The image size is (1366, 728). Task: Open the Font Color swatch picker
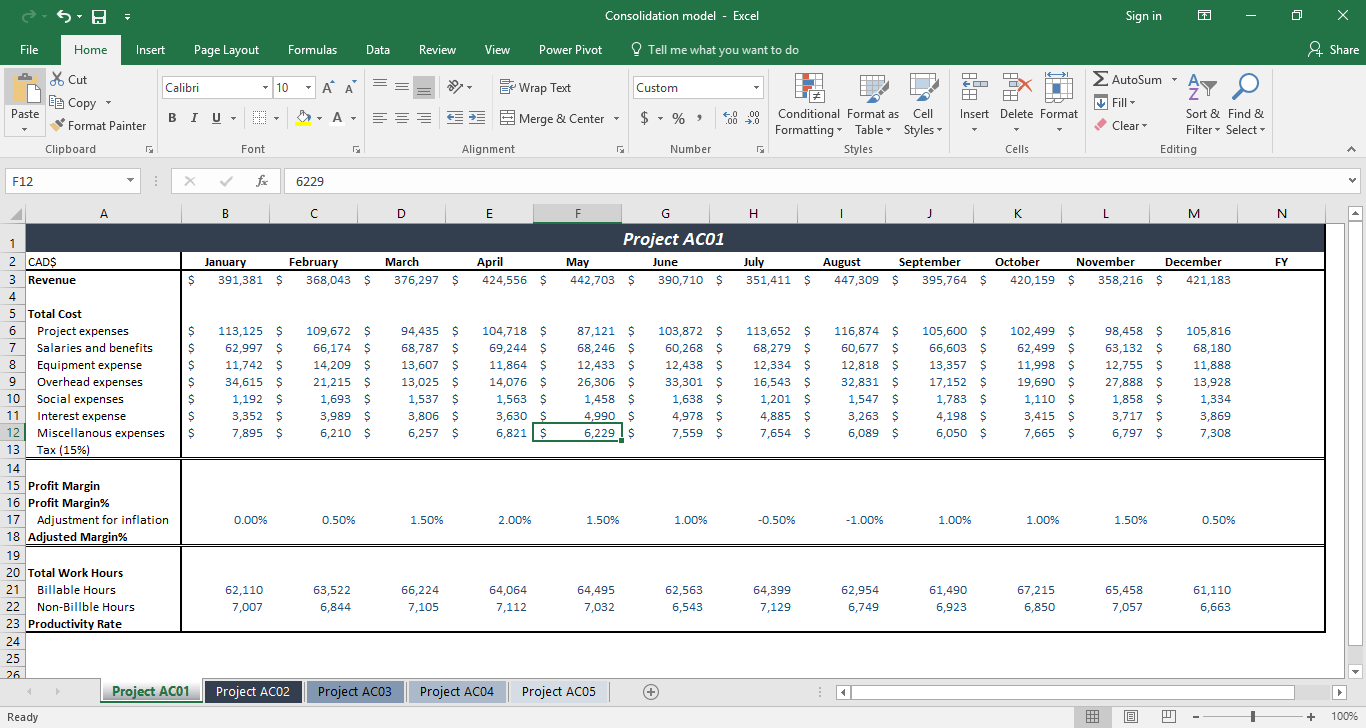pos(339,118)
